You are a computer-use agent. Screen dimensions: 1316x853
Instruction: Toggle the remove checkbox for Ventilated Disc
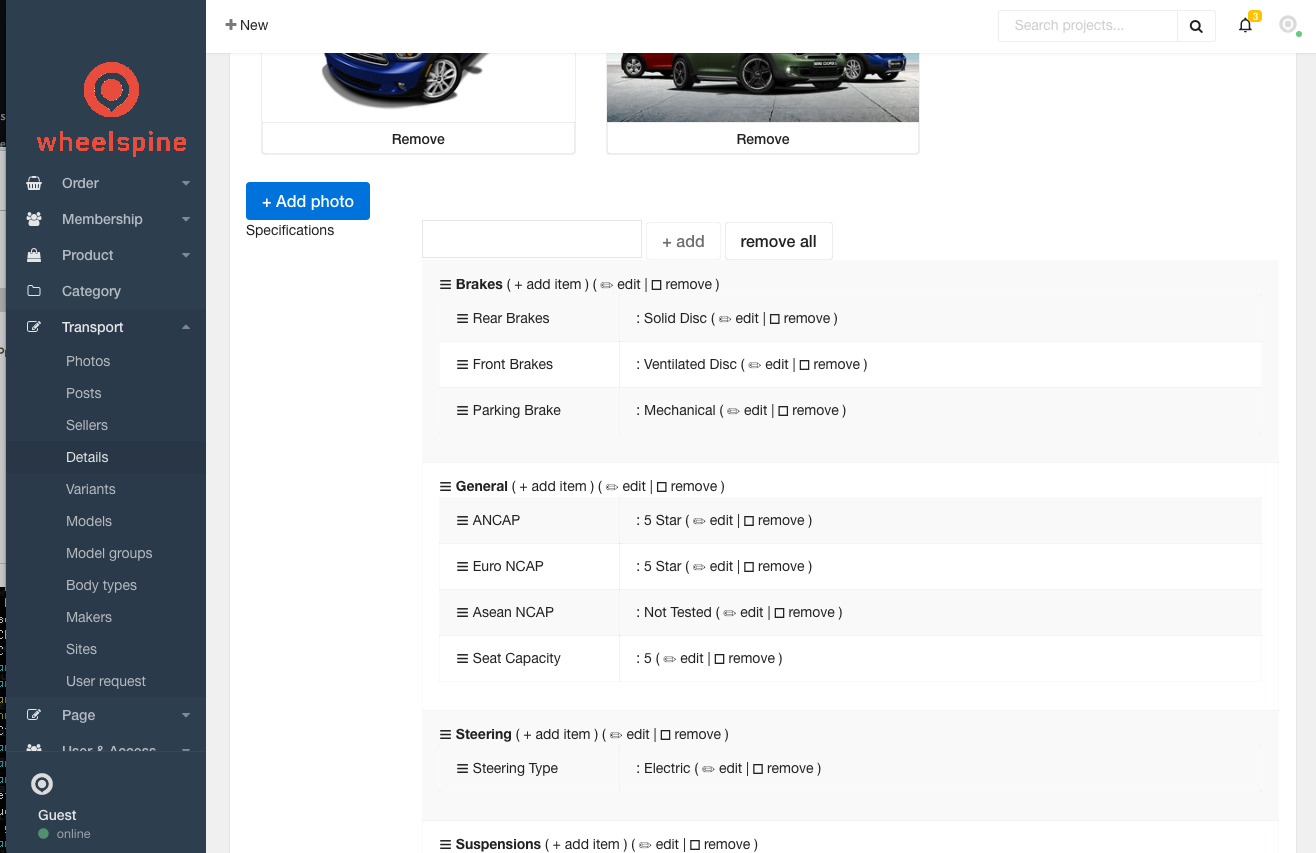pos(805,365)
